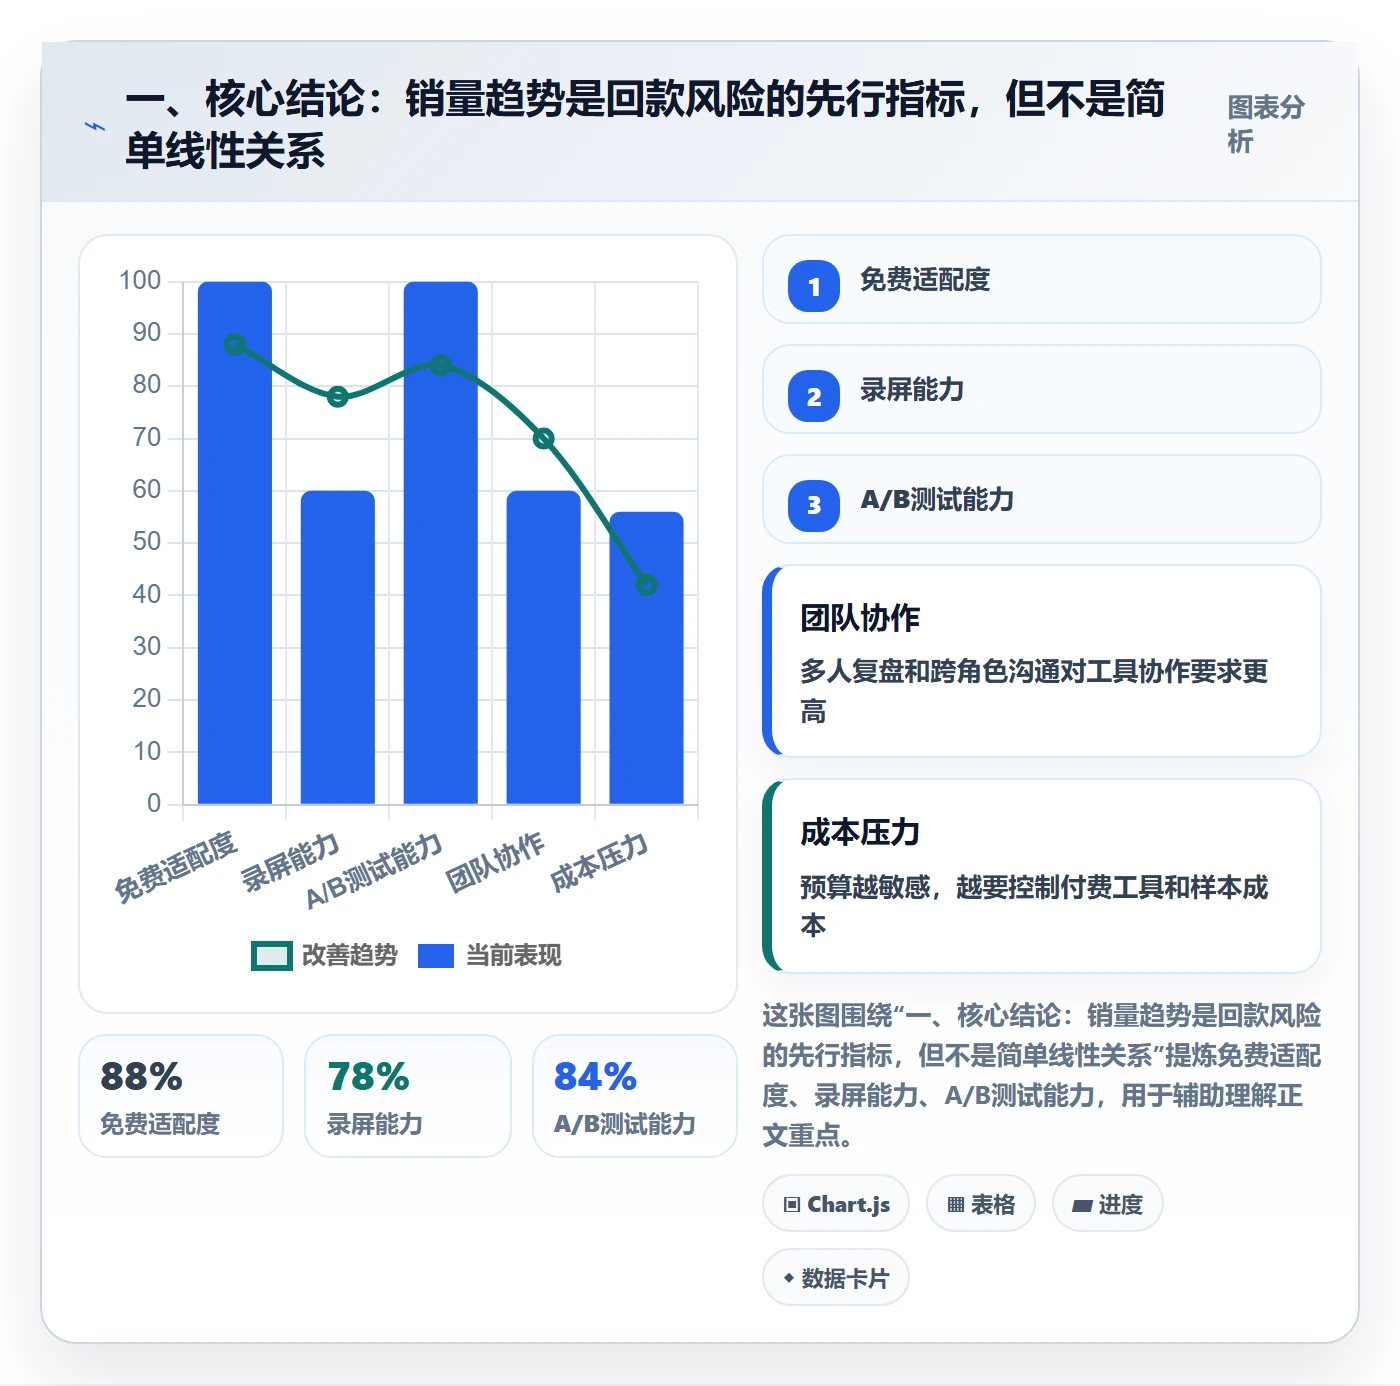Select the 录屏能力 list item
Screen dimensions: 1400x1386
1042,390
